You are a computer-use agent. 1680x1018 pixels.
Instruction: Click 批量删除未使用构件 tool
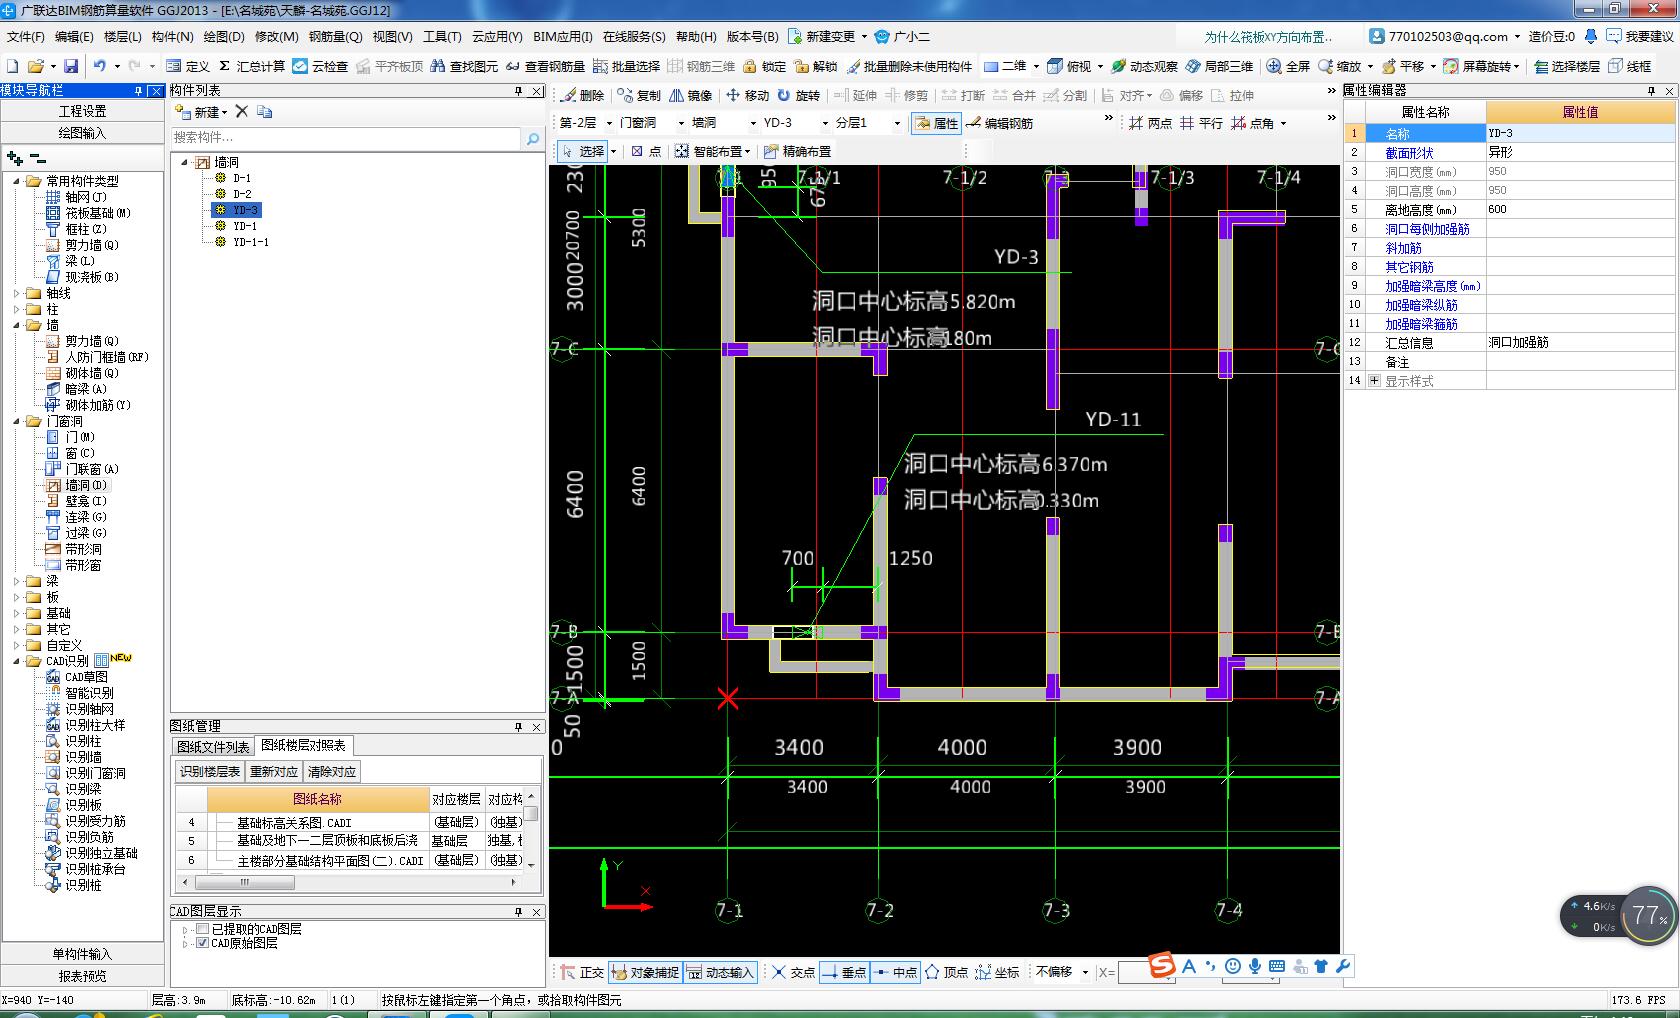pos(909,66)
